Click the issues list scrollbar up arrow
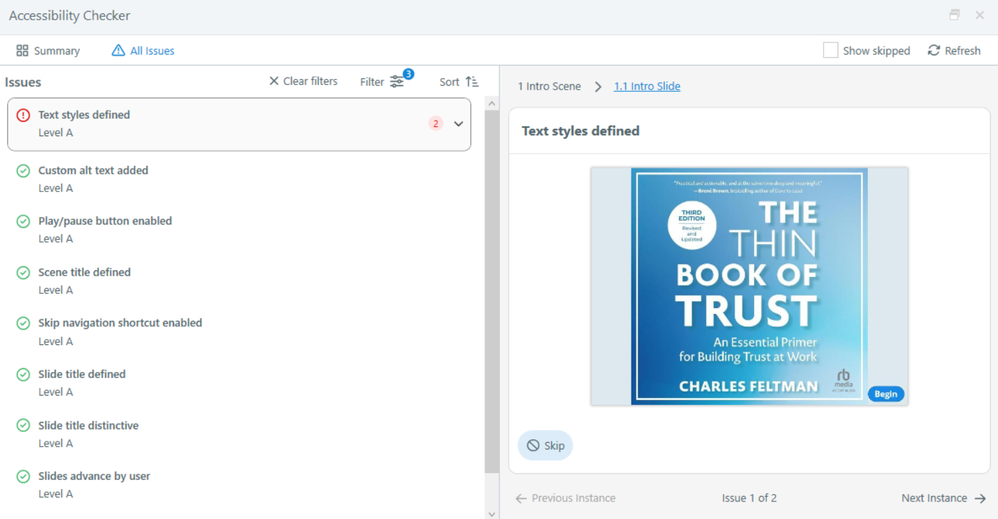 pyautogui.click(x=491, y=103)
